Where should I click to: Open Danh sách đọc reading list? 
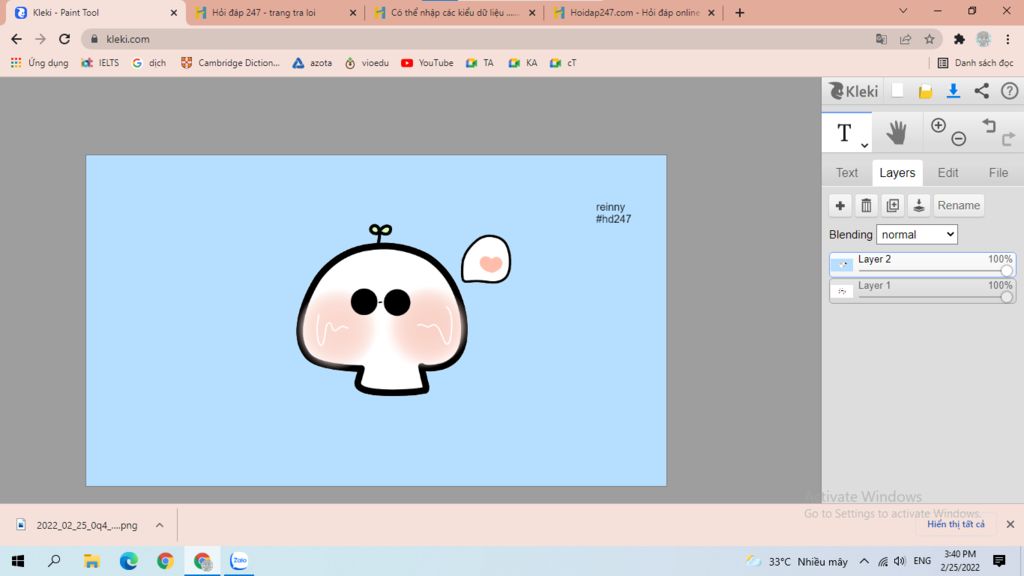(x=976, y=63)
